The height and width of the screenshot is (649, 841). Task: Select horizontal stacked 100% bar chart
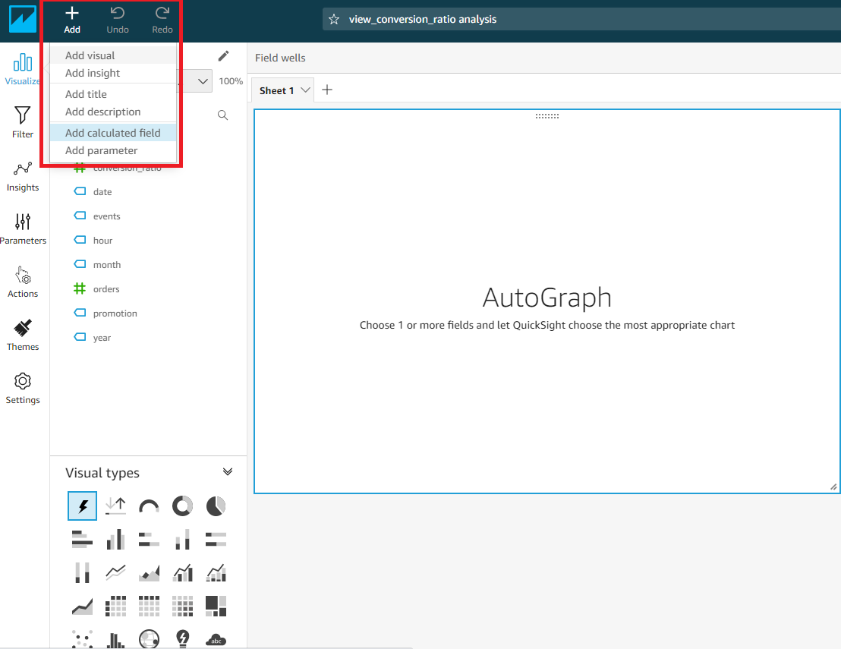(x=216, y=539)
